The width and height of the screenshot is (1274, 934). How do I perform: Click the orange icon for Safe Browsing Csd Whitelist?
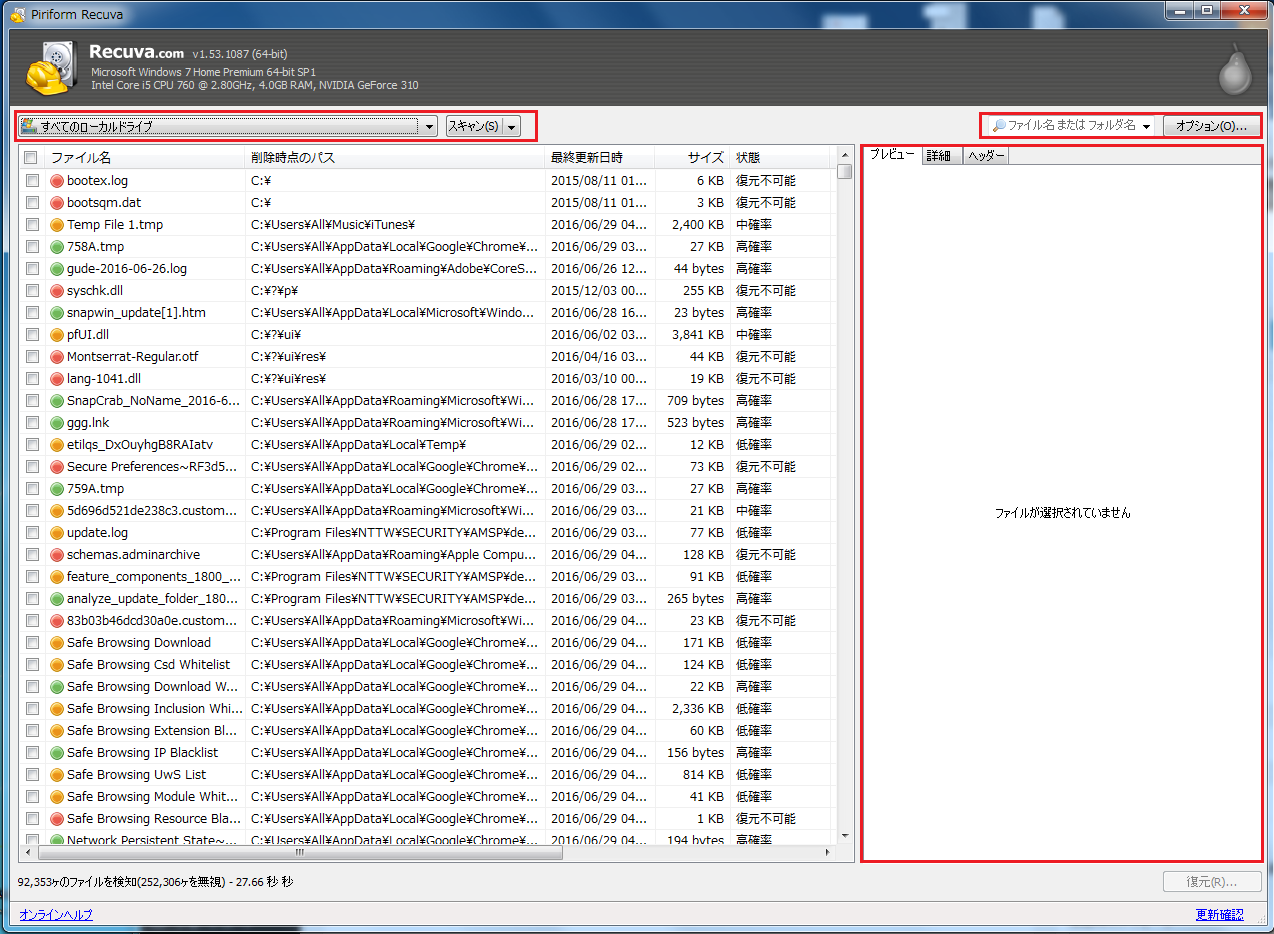click(x=57, y=665)
